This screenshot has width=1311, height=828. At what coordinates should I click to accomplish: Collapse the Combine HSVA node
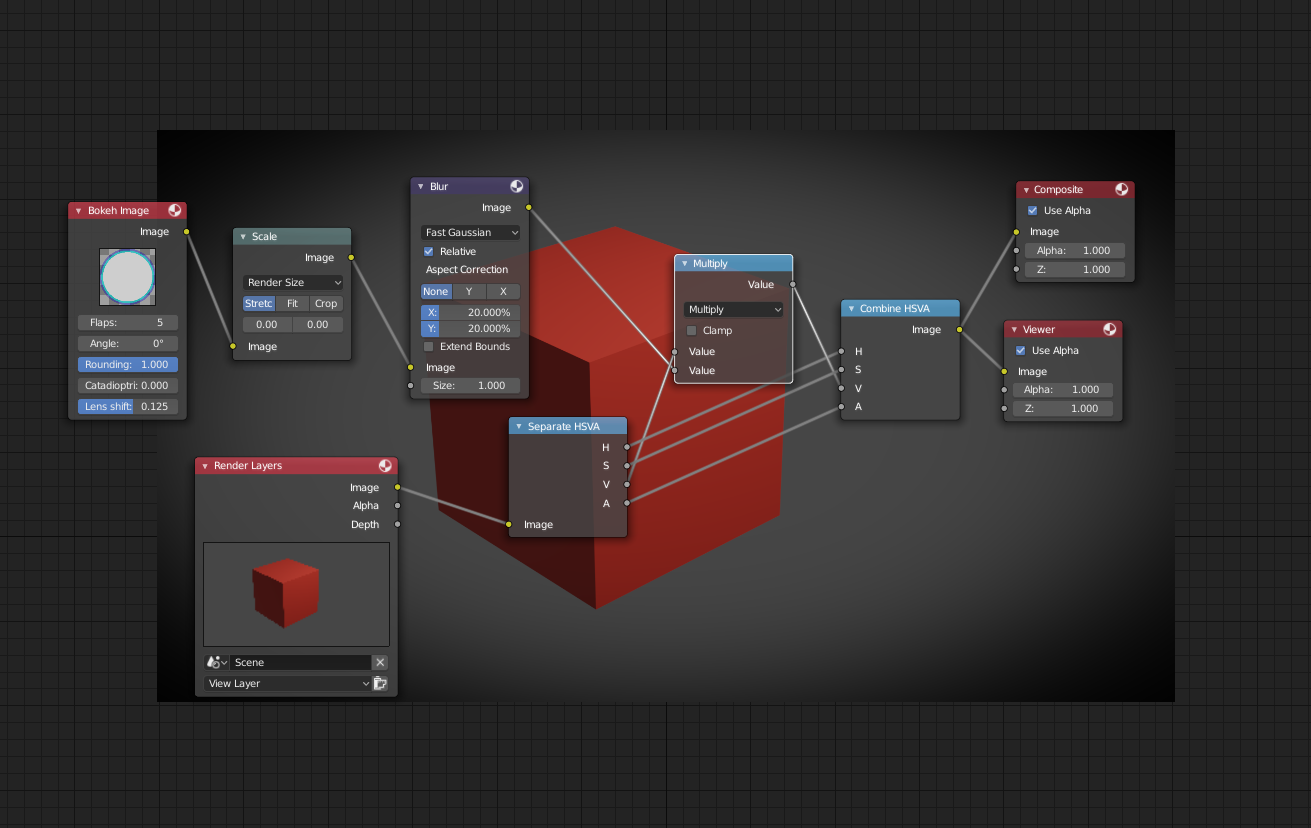[x=851, y=308]
